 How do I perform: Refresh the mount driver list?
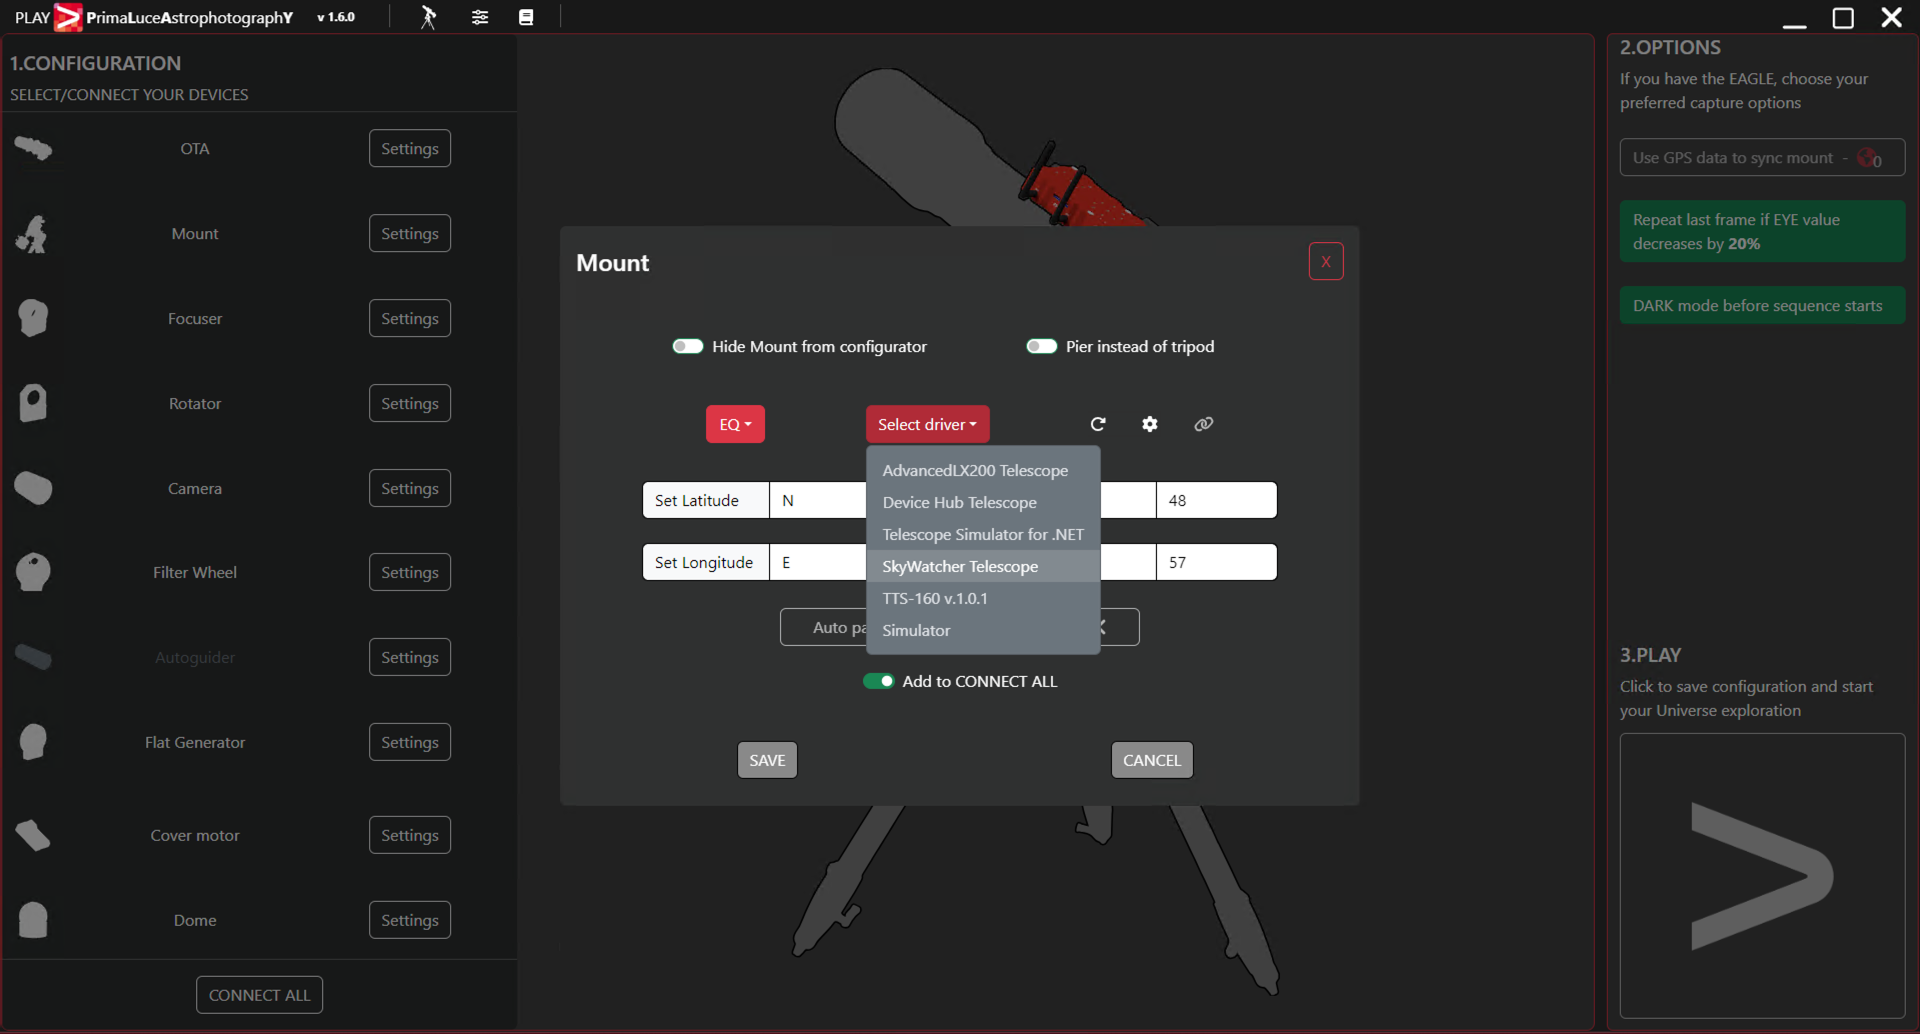pyautogui.click(x=1098, y=424)
